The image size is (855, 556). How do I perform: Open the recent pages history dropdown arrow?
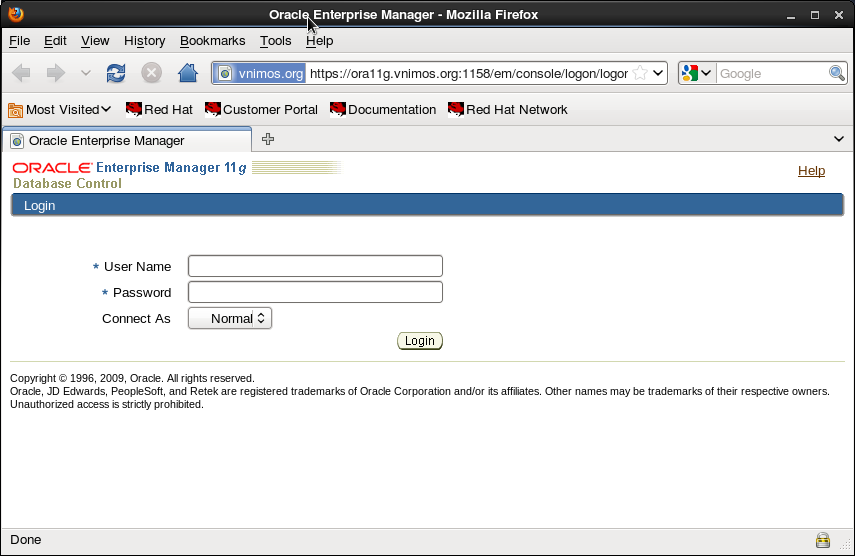coord(86,72)
